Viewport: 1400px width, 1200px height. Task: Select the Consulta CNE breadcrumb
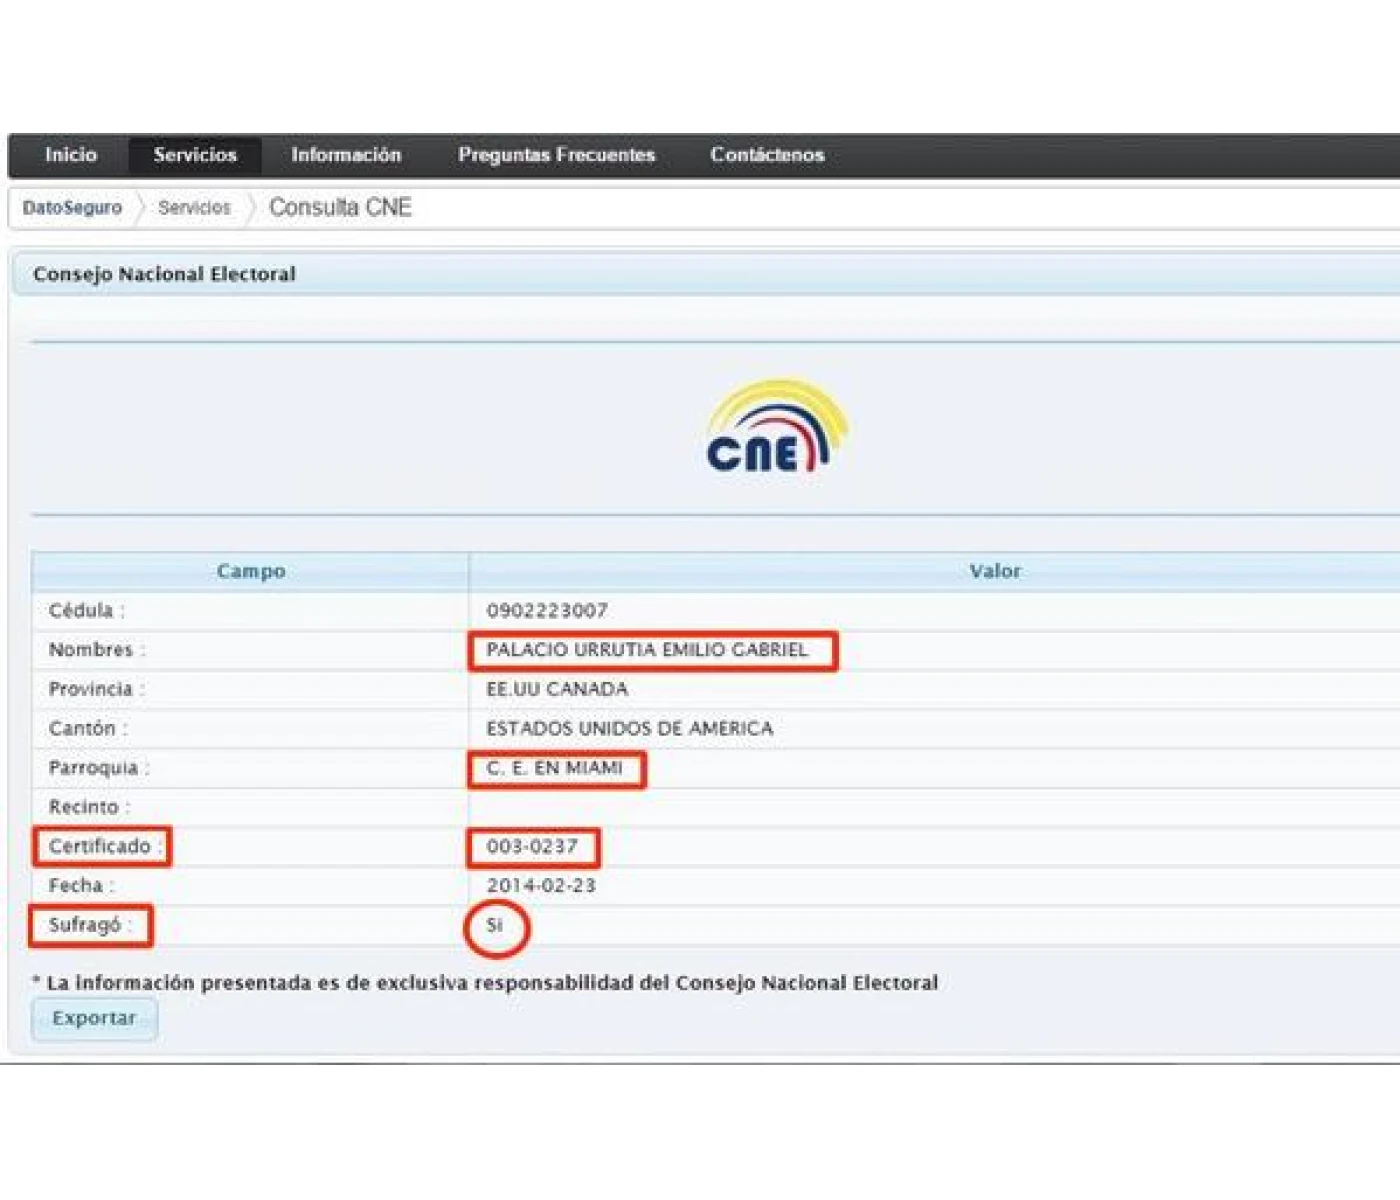point(340,207)
